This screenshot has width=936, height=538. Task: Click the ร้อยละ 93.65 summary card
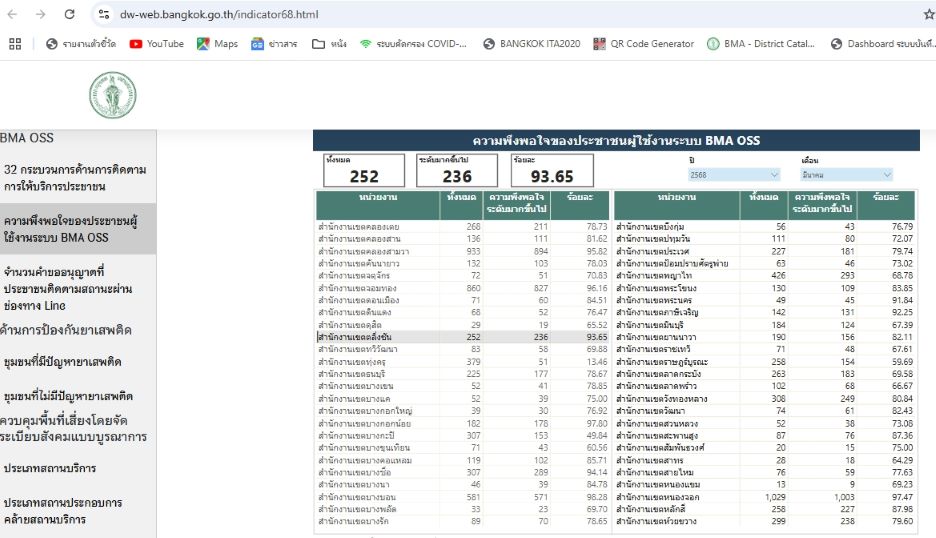(552, 170)
